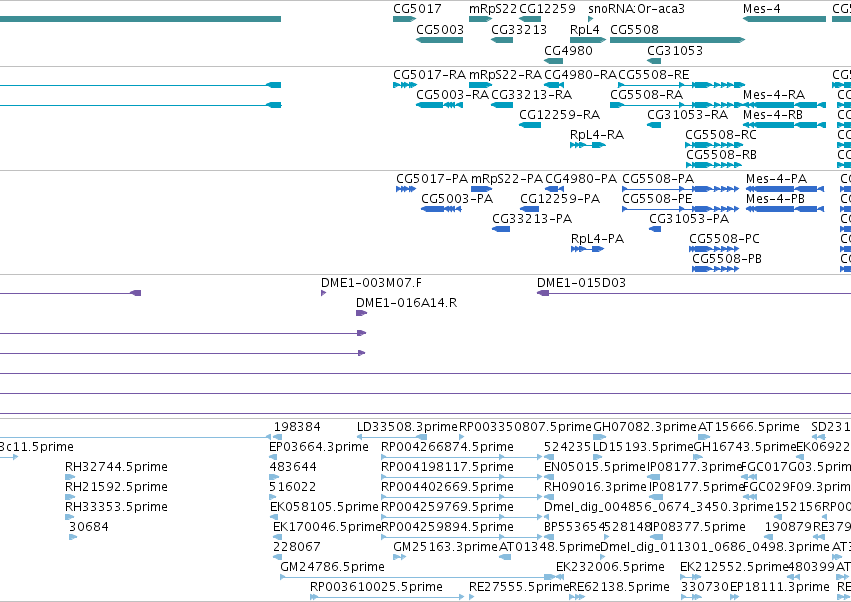Click BAC end DME1-016A14.R
Screen dimensions: 851x602
tap(407, 303)
